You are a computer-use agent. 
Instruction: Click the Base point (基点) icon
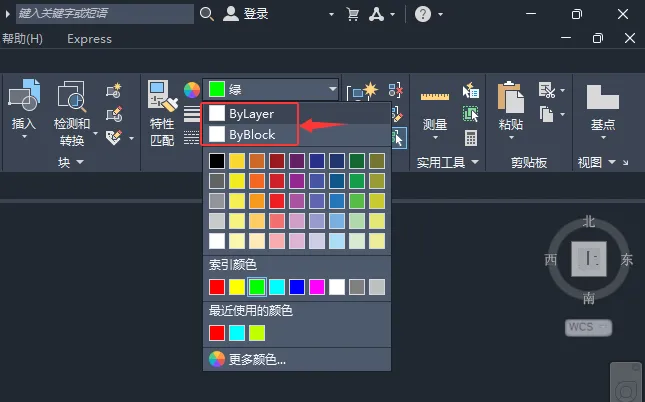(x=603, y=97)
